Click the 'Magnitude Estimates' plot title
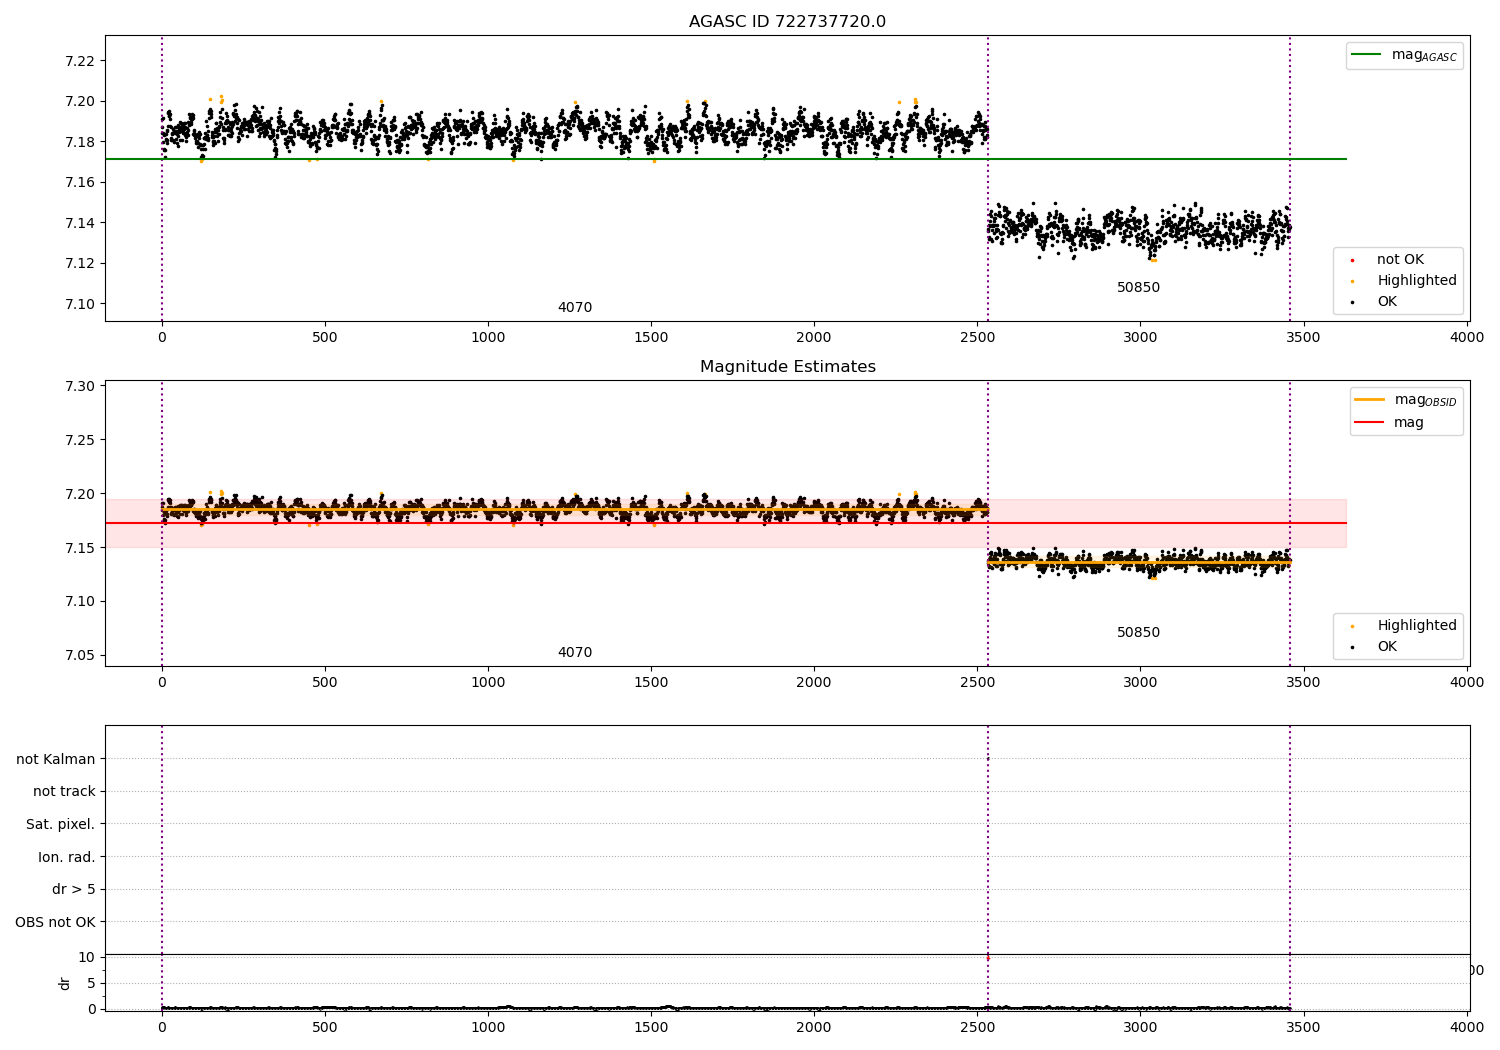The height and width of the screenshot is (1050, 1500). 787,367
